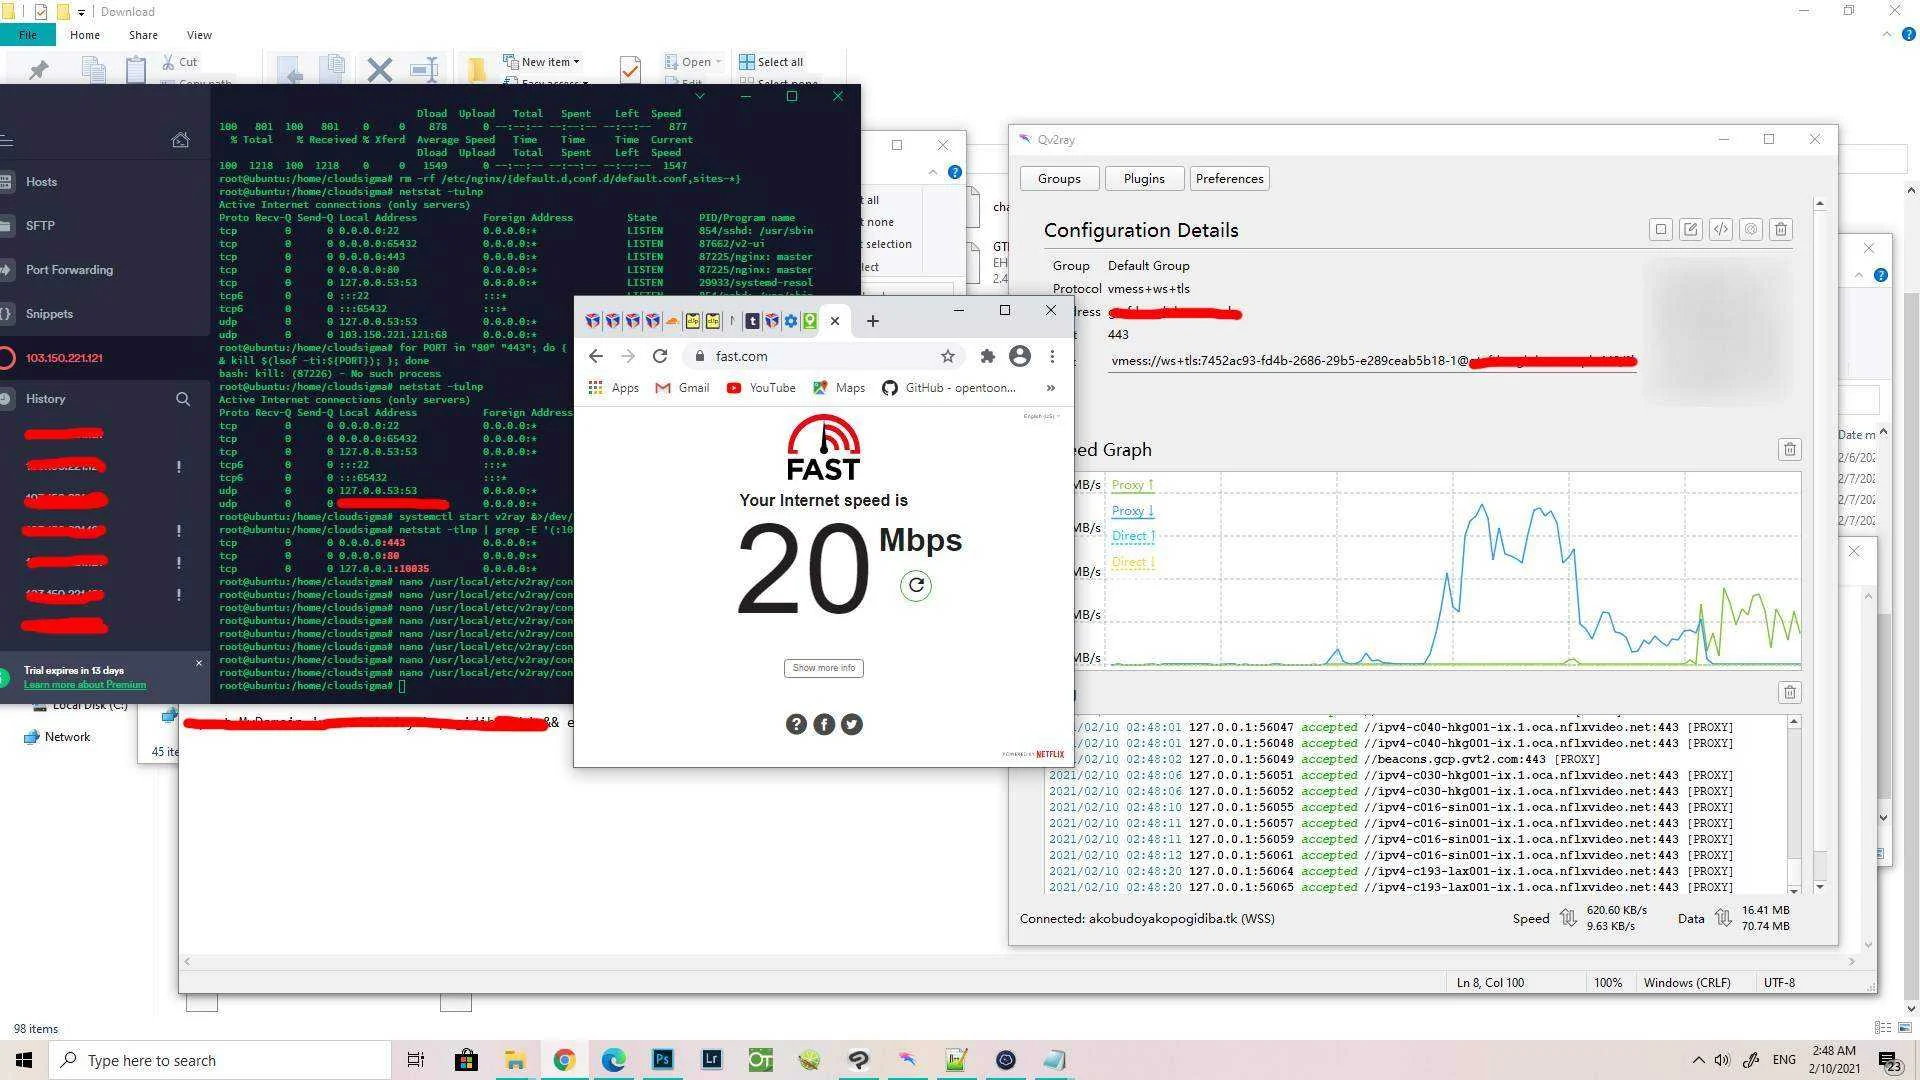Switch to the tumblr 't' tab in Chrome

click(752, 321)
